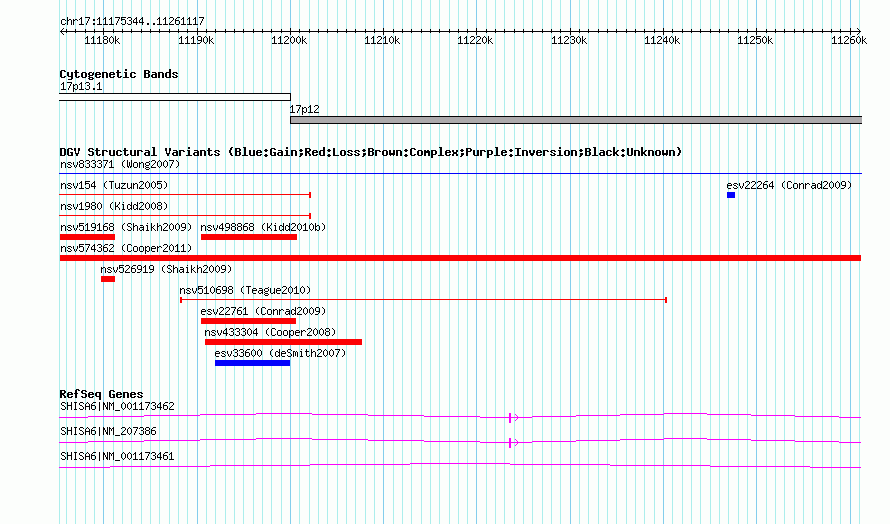This screenshot has height=524, width=890.
Task: Click the SHISA6|NM_207386 magenta transcript line
Action: coord(460,441)
